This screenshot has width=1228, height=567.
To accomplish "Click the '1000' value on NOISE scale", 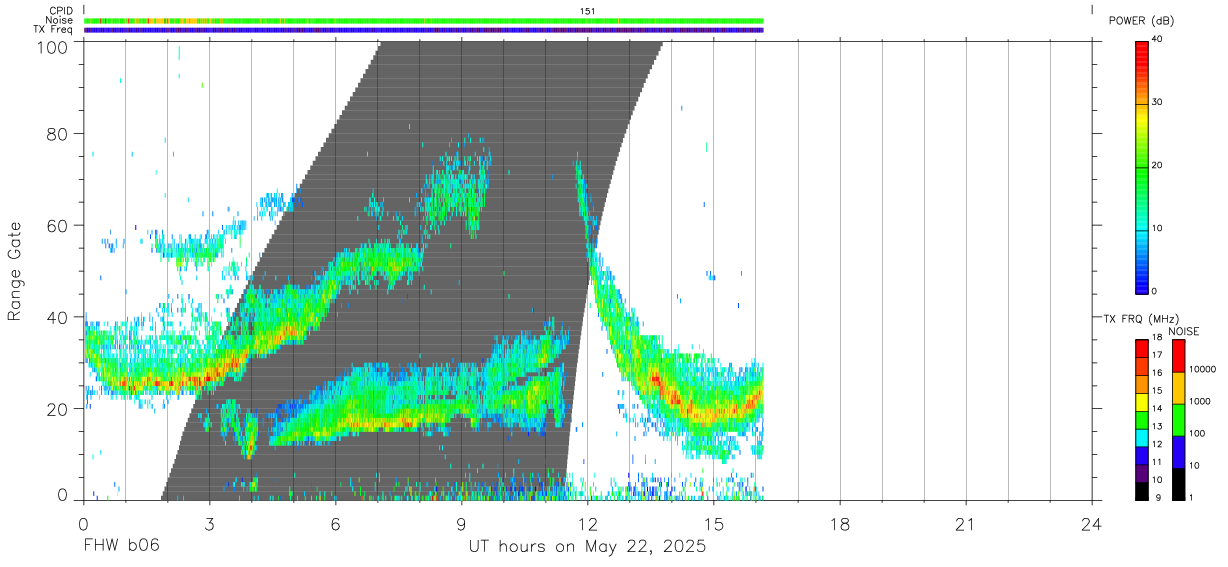I will 1202,401.
